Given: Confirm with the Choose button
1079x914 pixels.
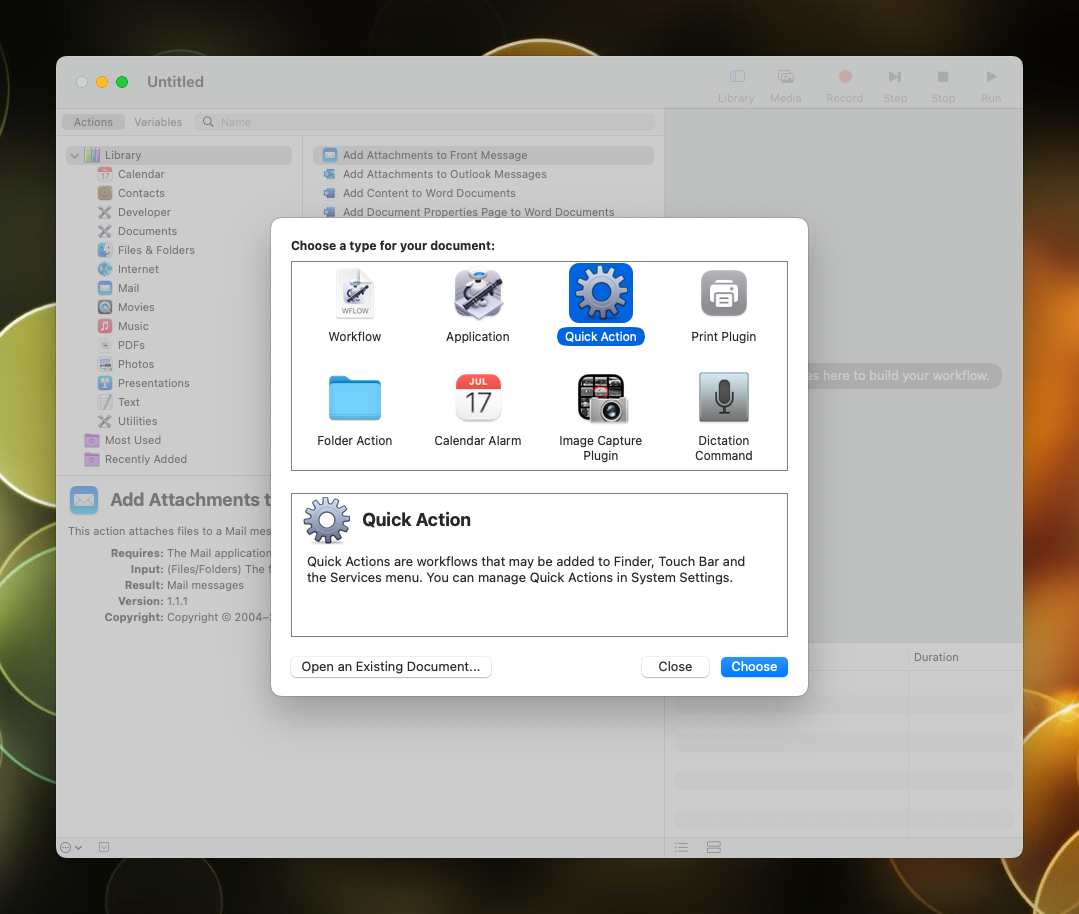Looking at the screenshot, I should (754, 667).
